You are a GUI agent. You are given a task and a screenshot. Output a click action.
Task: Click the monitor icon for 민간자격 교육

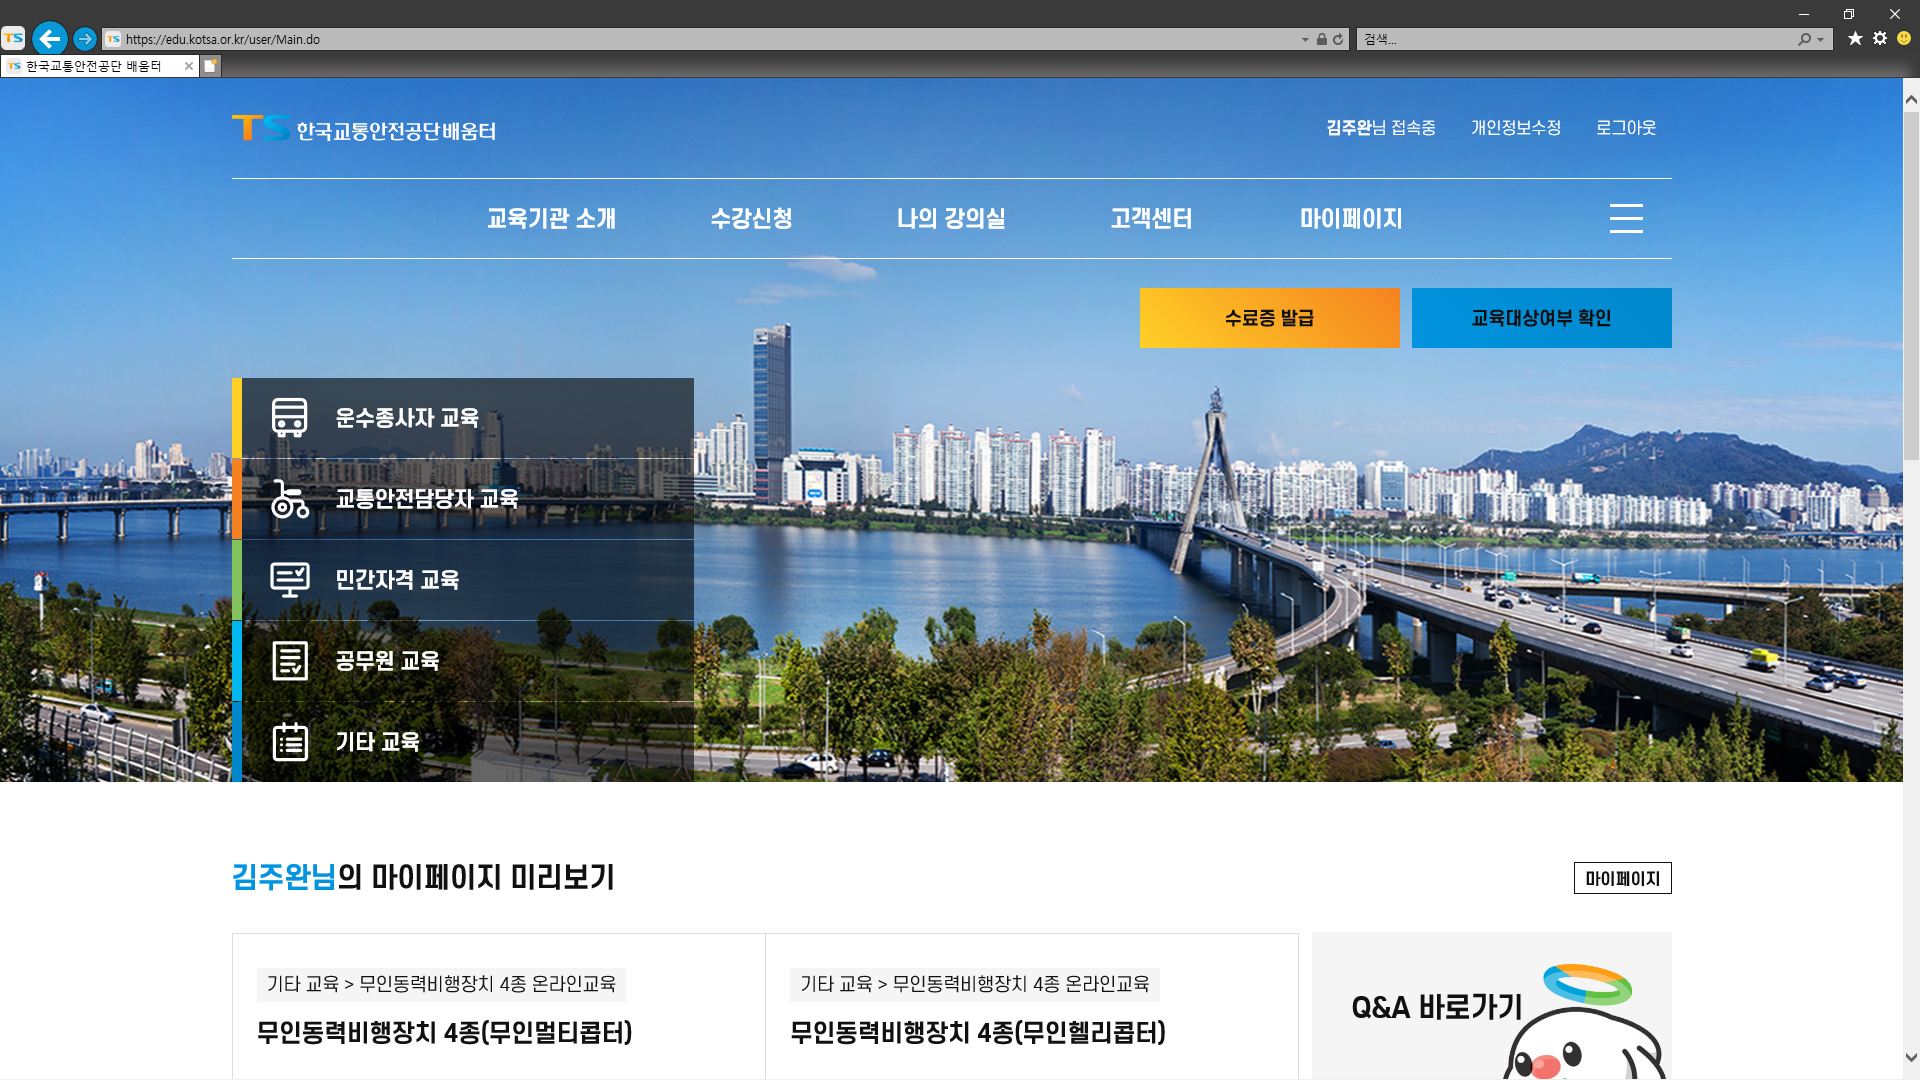[290, 579]
